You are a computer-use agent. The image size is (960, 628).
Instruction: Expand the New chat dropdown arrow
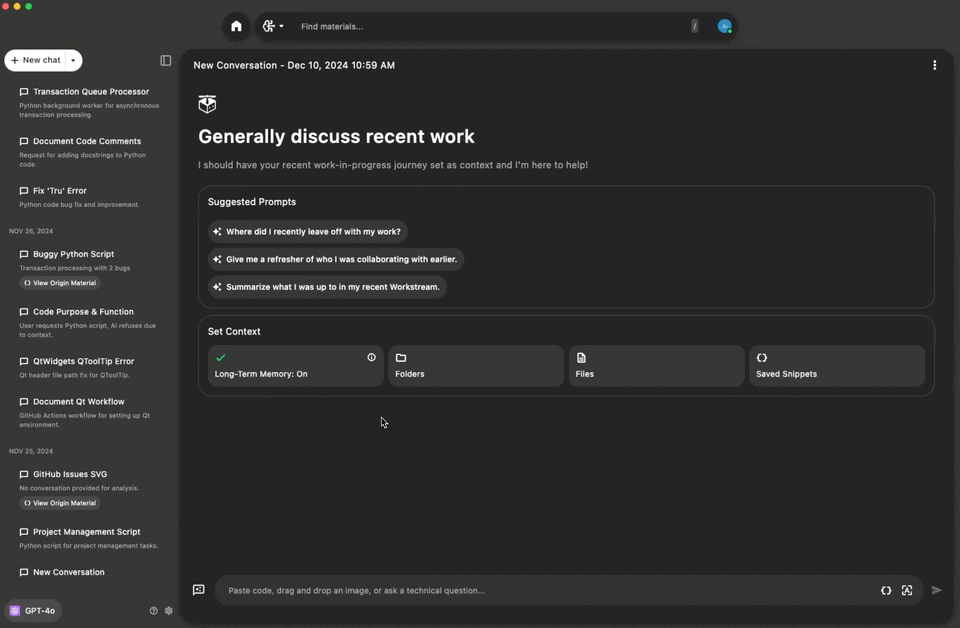73,60
